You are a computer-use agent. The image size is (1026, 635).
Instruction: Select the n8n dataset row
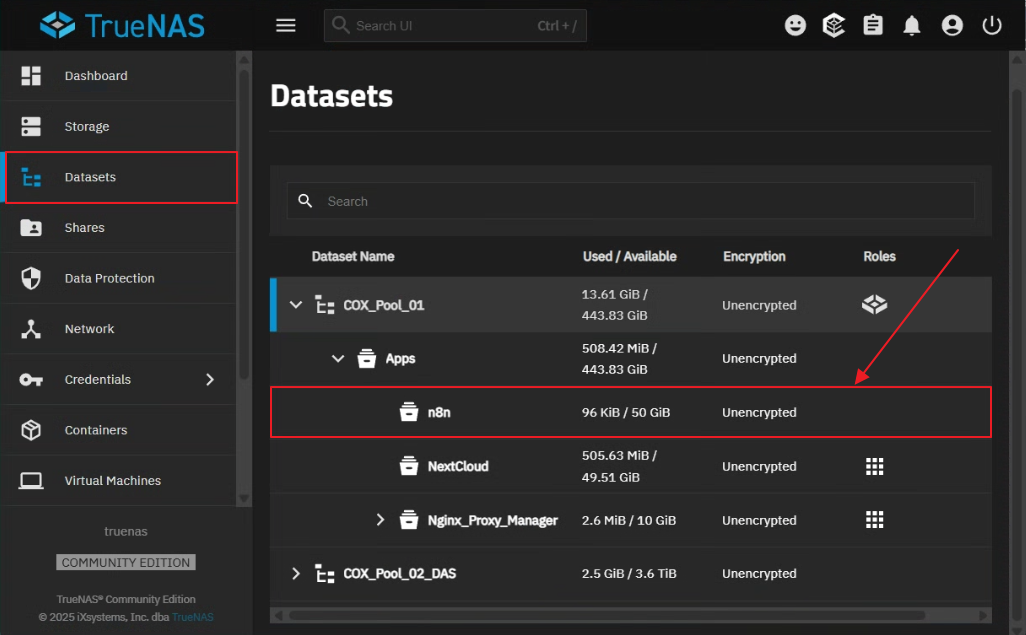(631, 412)
